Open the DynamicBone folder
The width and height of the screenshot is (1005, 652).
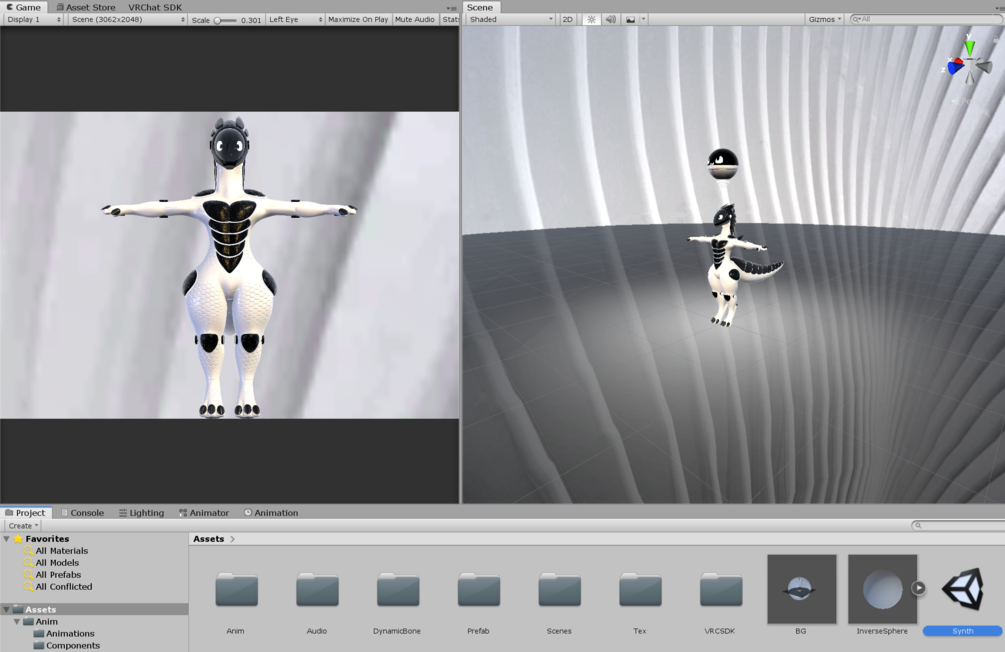397,590
